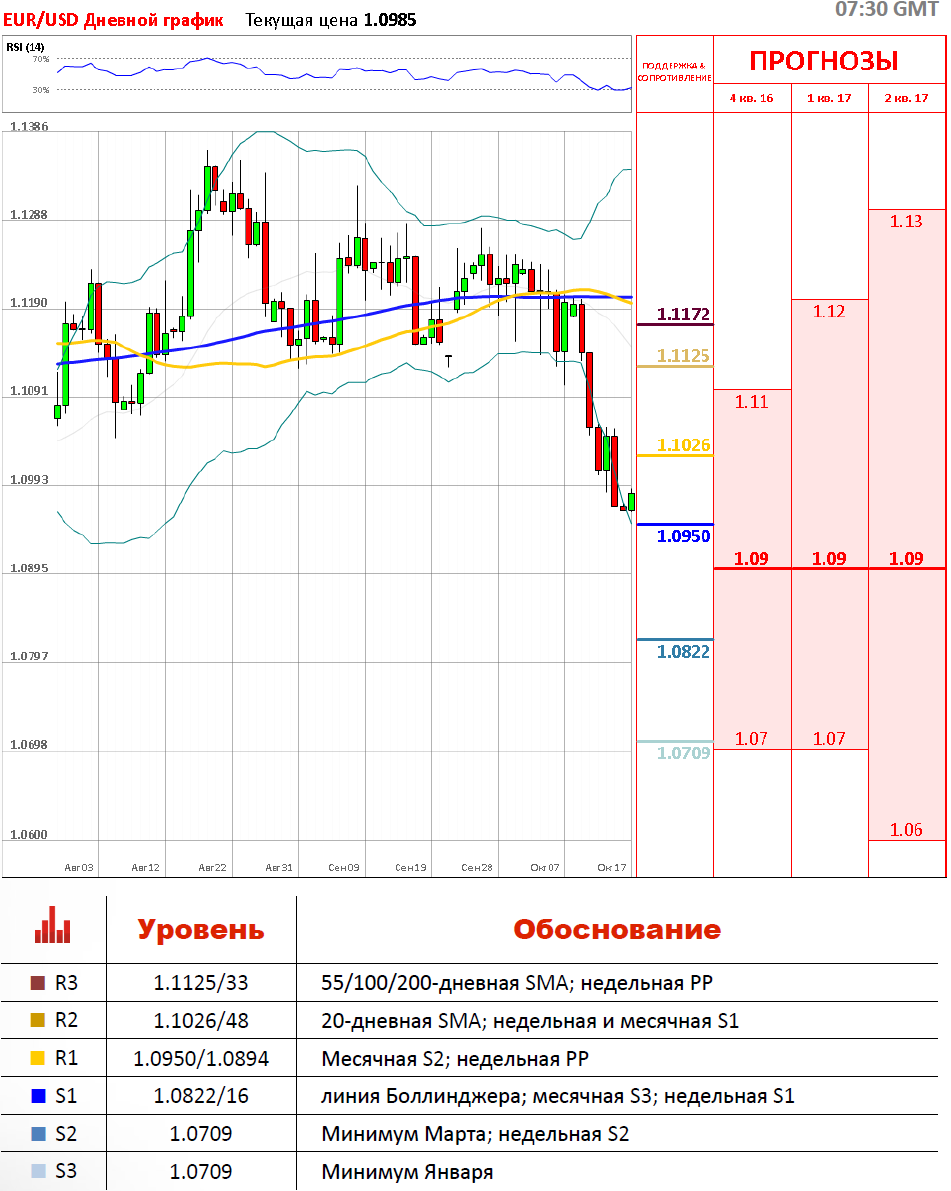Screen dimensions: 951x1191
Task: Click the '1.0950/1.0894' level cell
Action: (x=201, y=1059)
